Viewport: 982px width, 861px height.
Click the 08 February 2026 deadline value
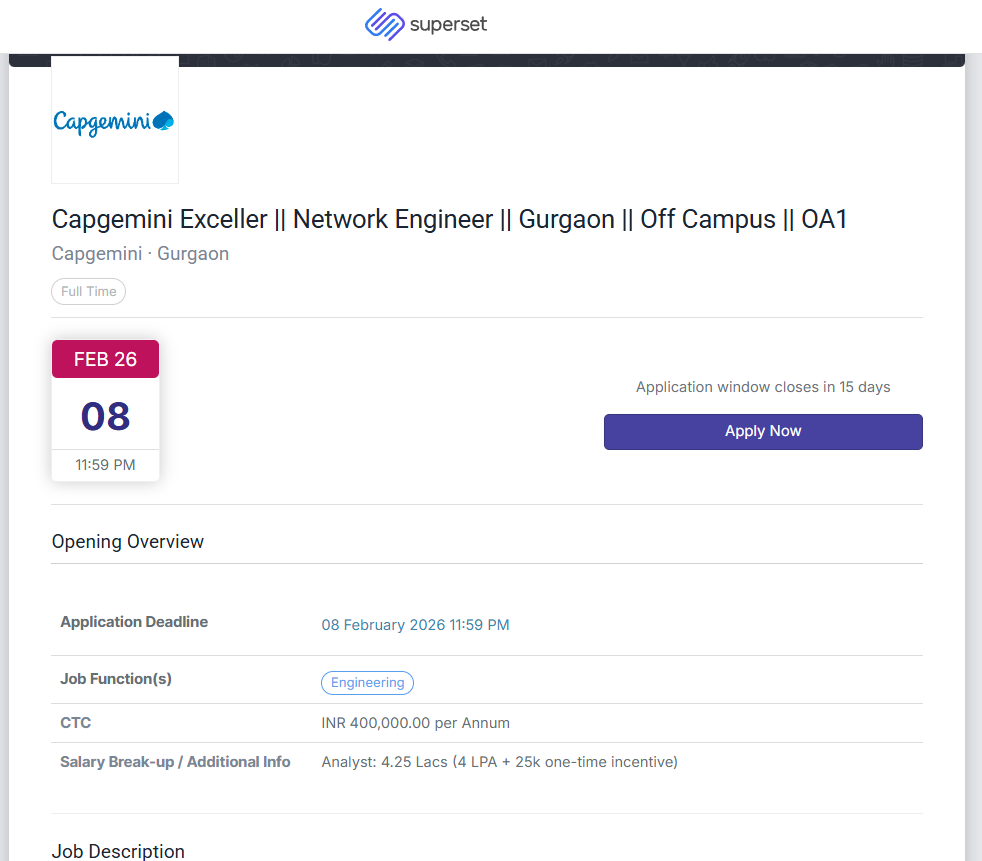click(415, 625)
